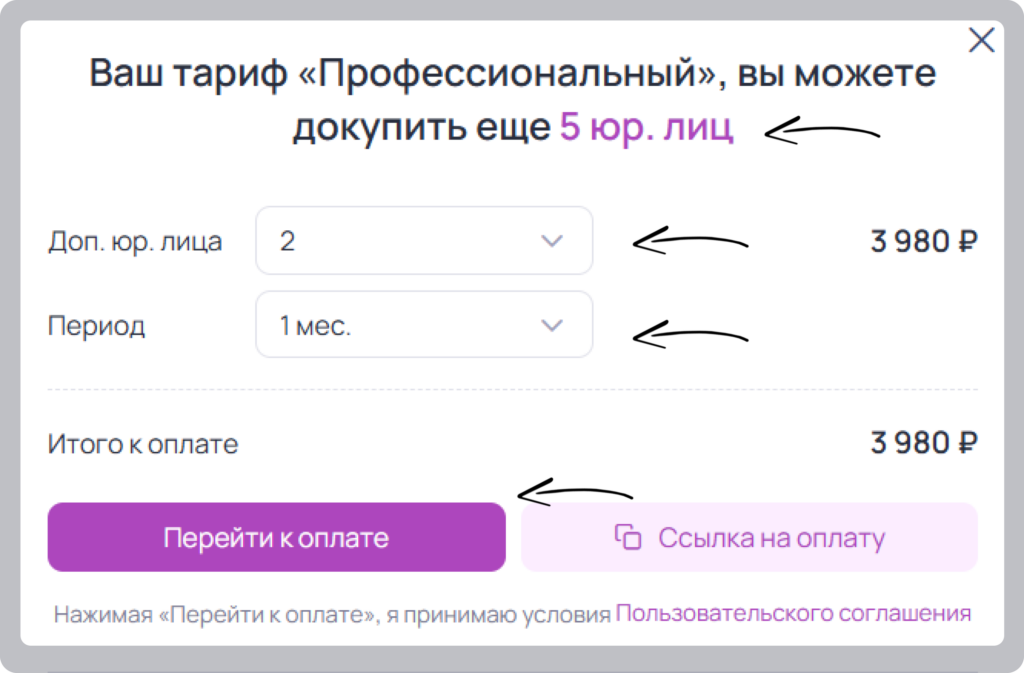The height and width of the screenshot is (673, 1024).
Task: Click the arrow pointing at the legal entities dropdown
Action: pos(690,241)
